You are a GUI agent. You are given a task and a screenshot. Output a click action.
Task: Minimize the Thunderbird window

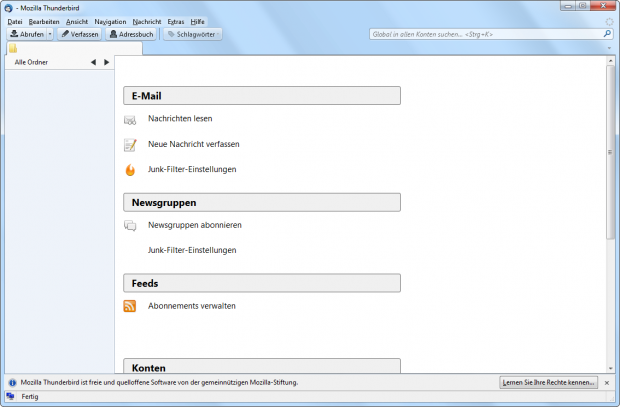[x=567, y=6]
